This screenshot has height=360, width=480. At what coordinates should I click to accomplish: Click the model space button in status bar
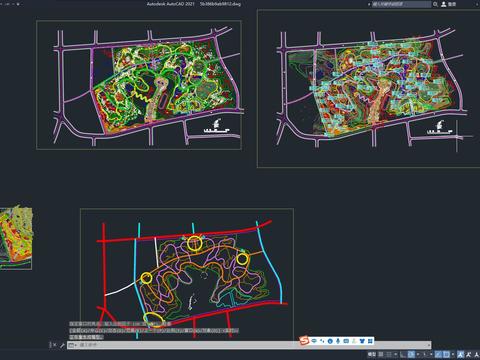tap(372, 354)
